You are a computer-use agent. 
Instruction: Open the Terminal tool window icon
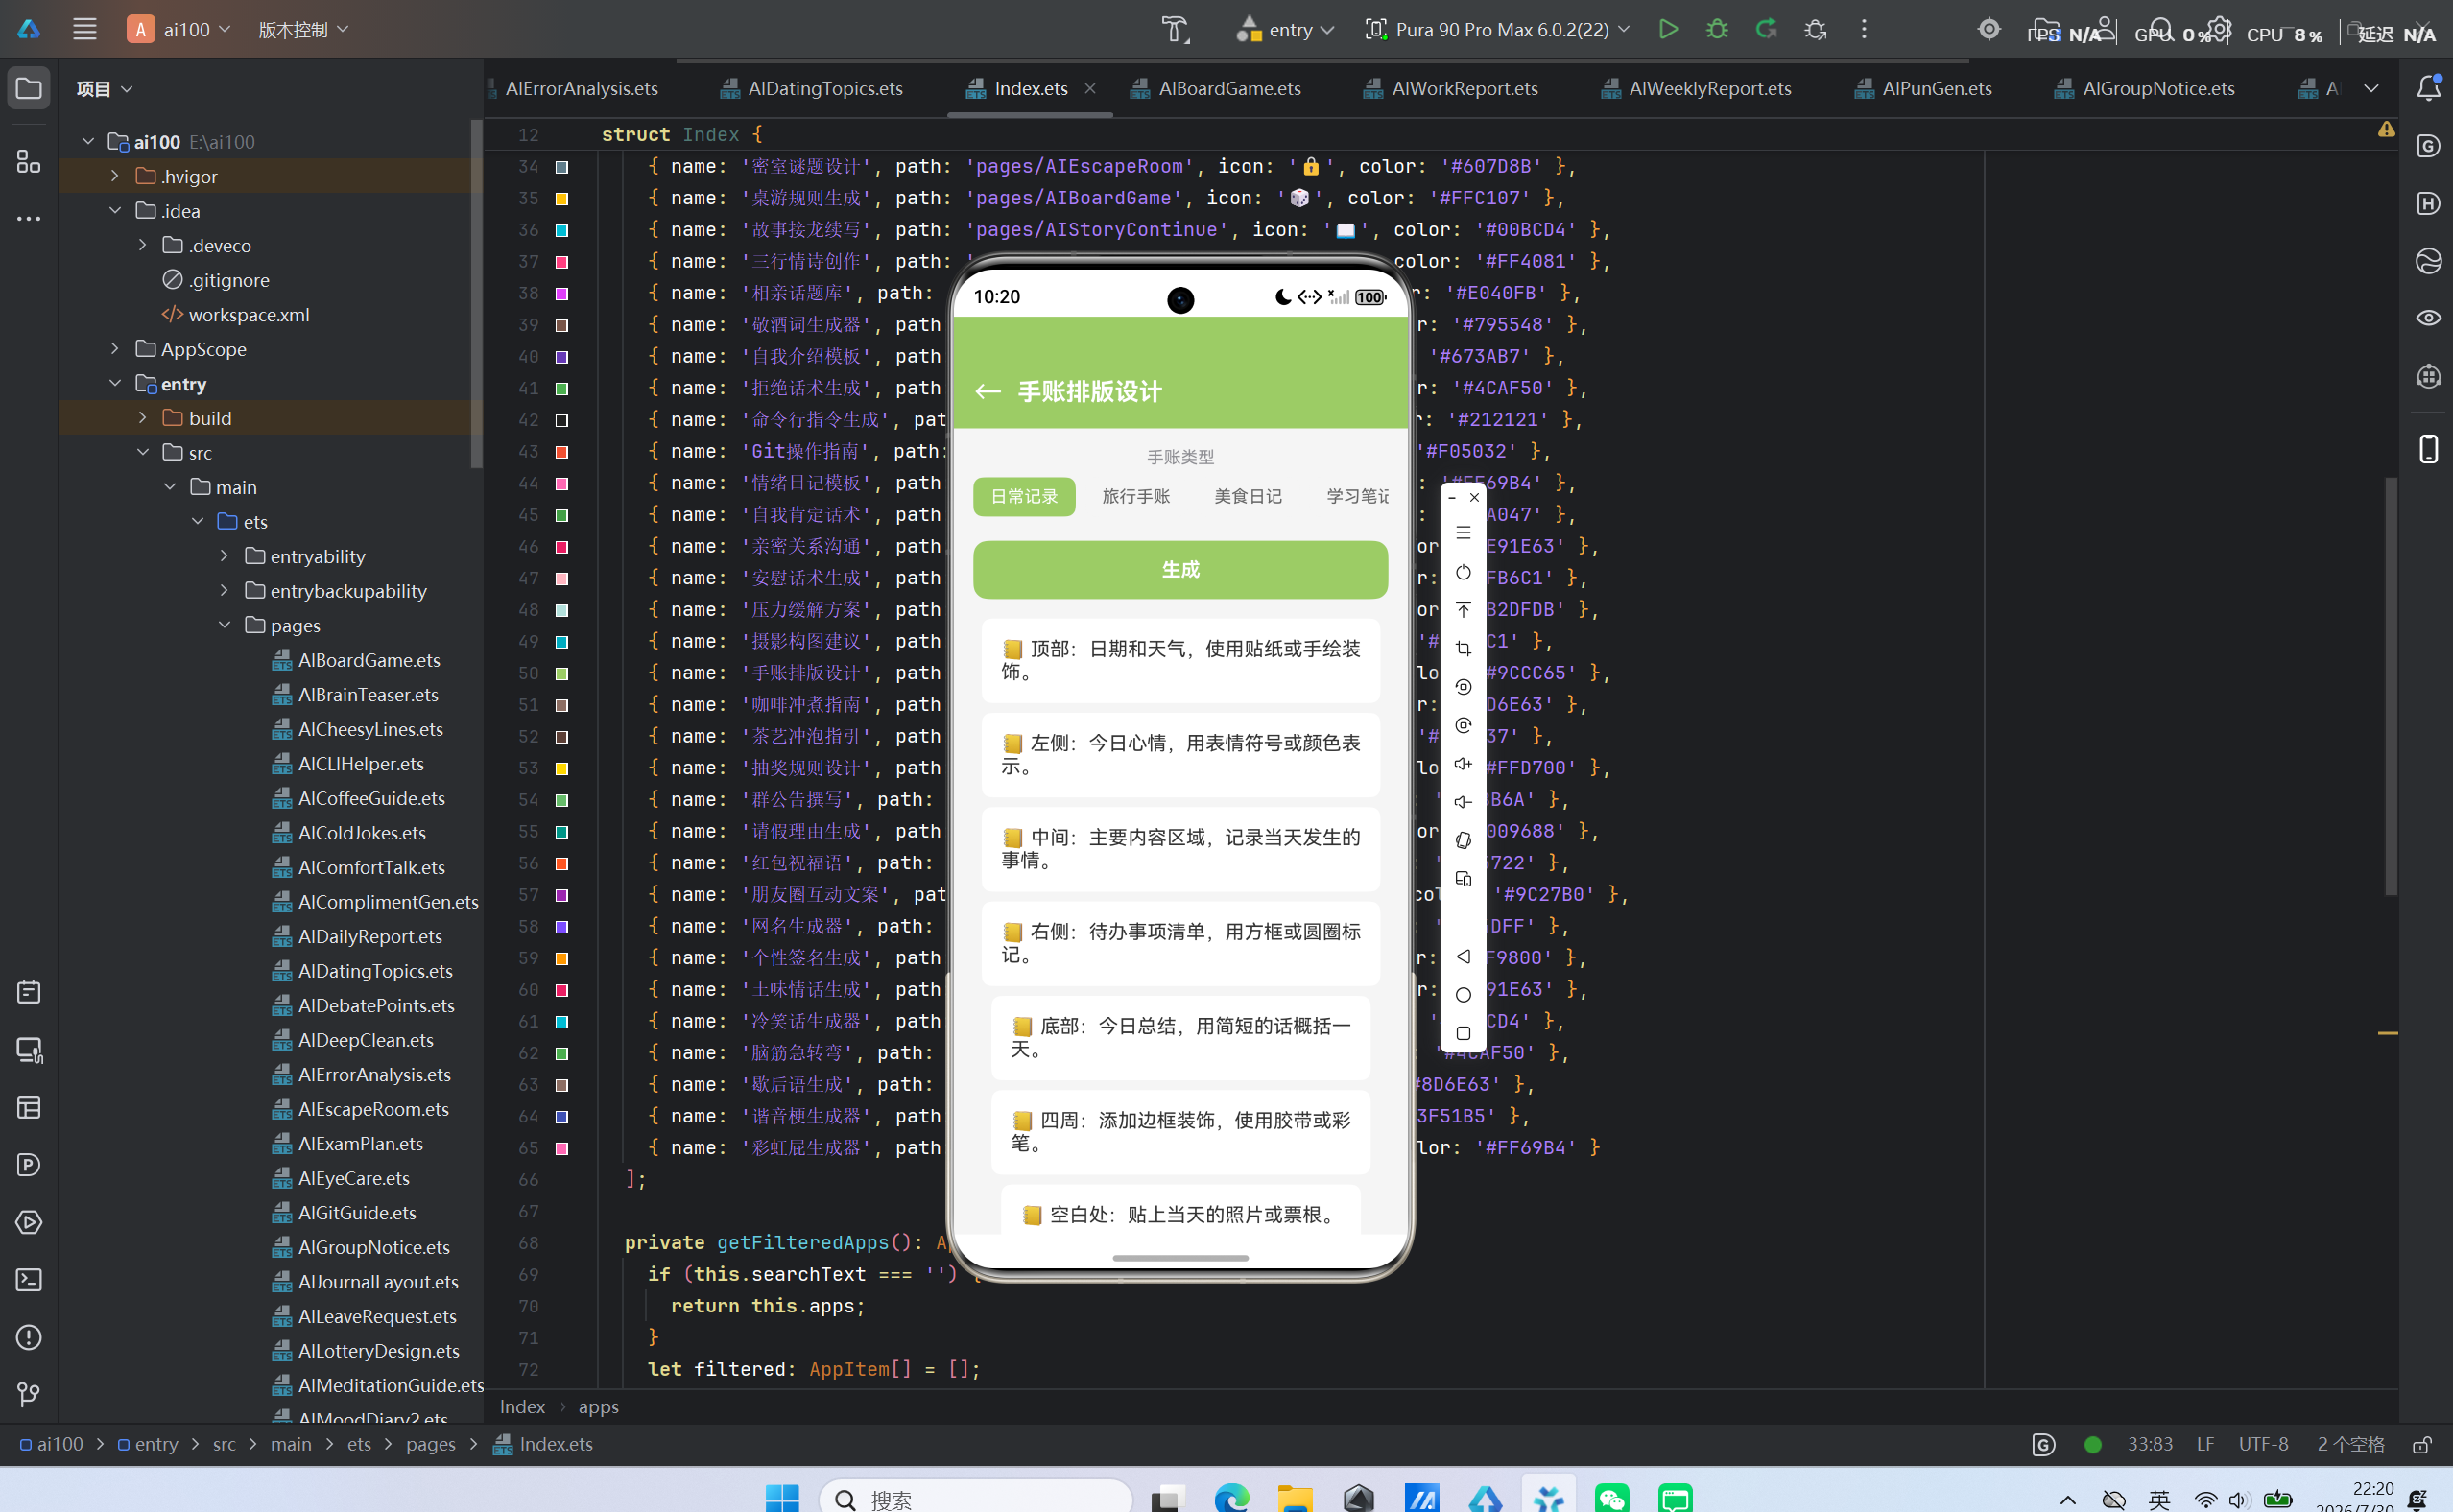point(29,1280)
